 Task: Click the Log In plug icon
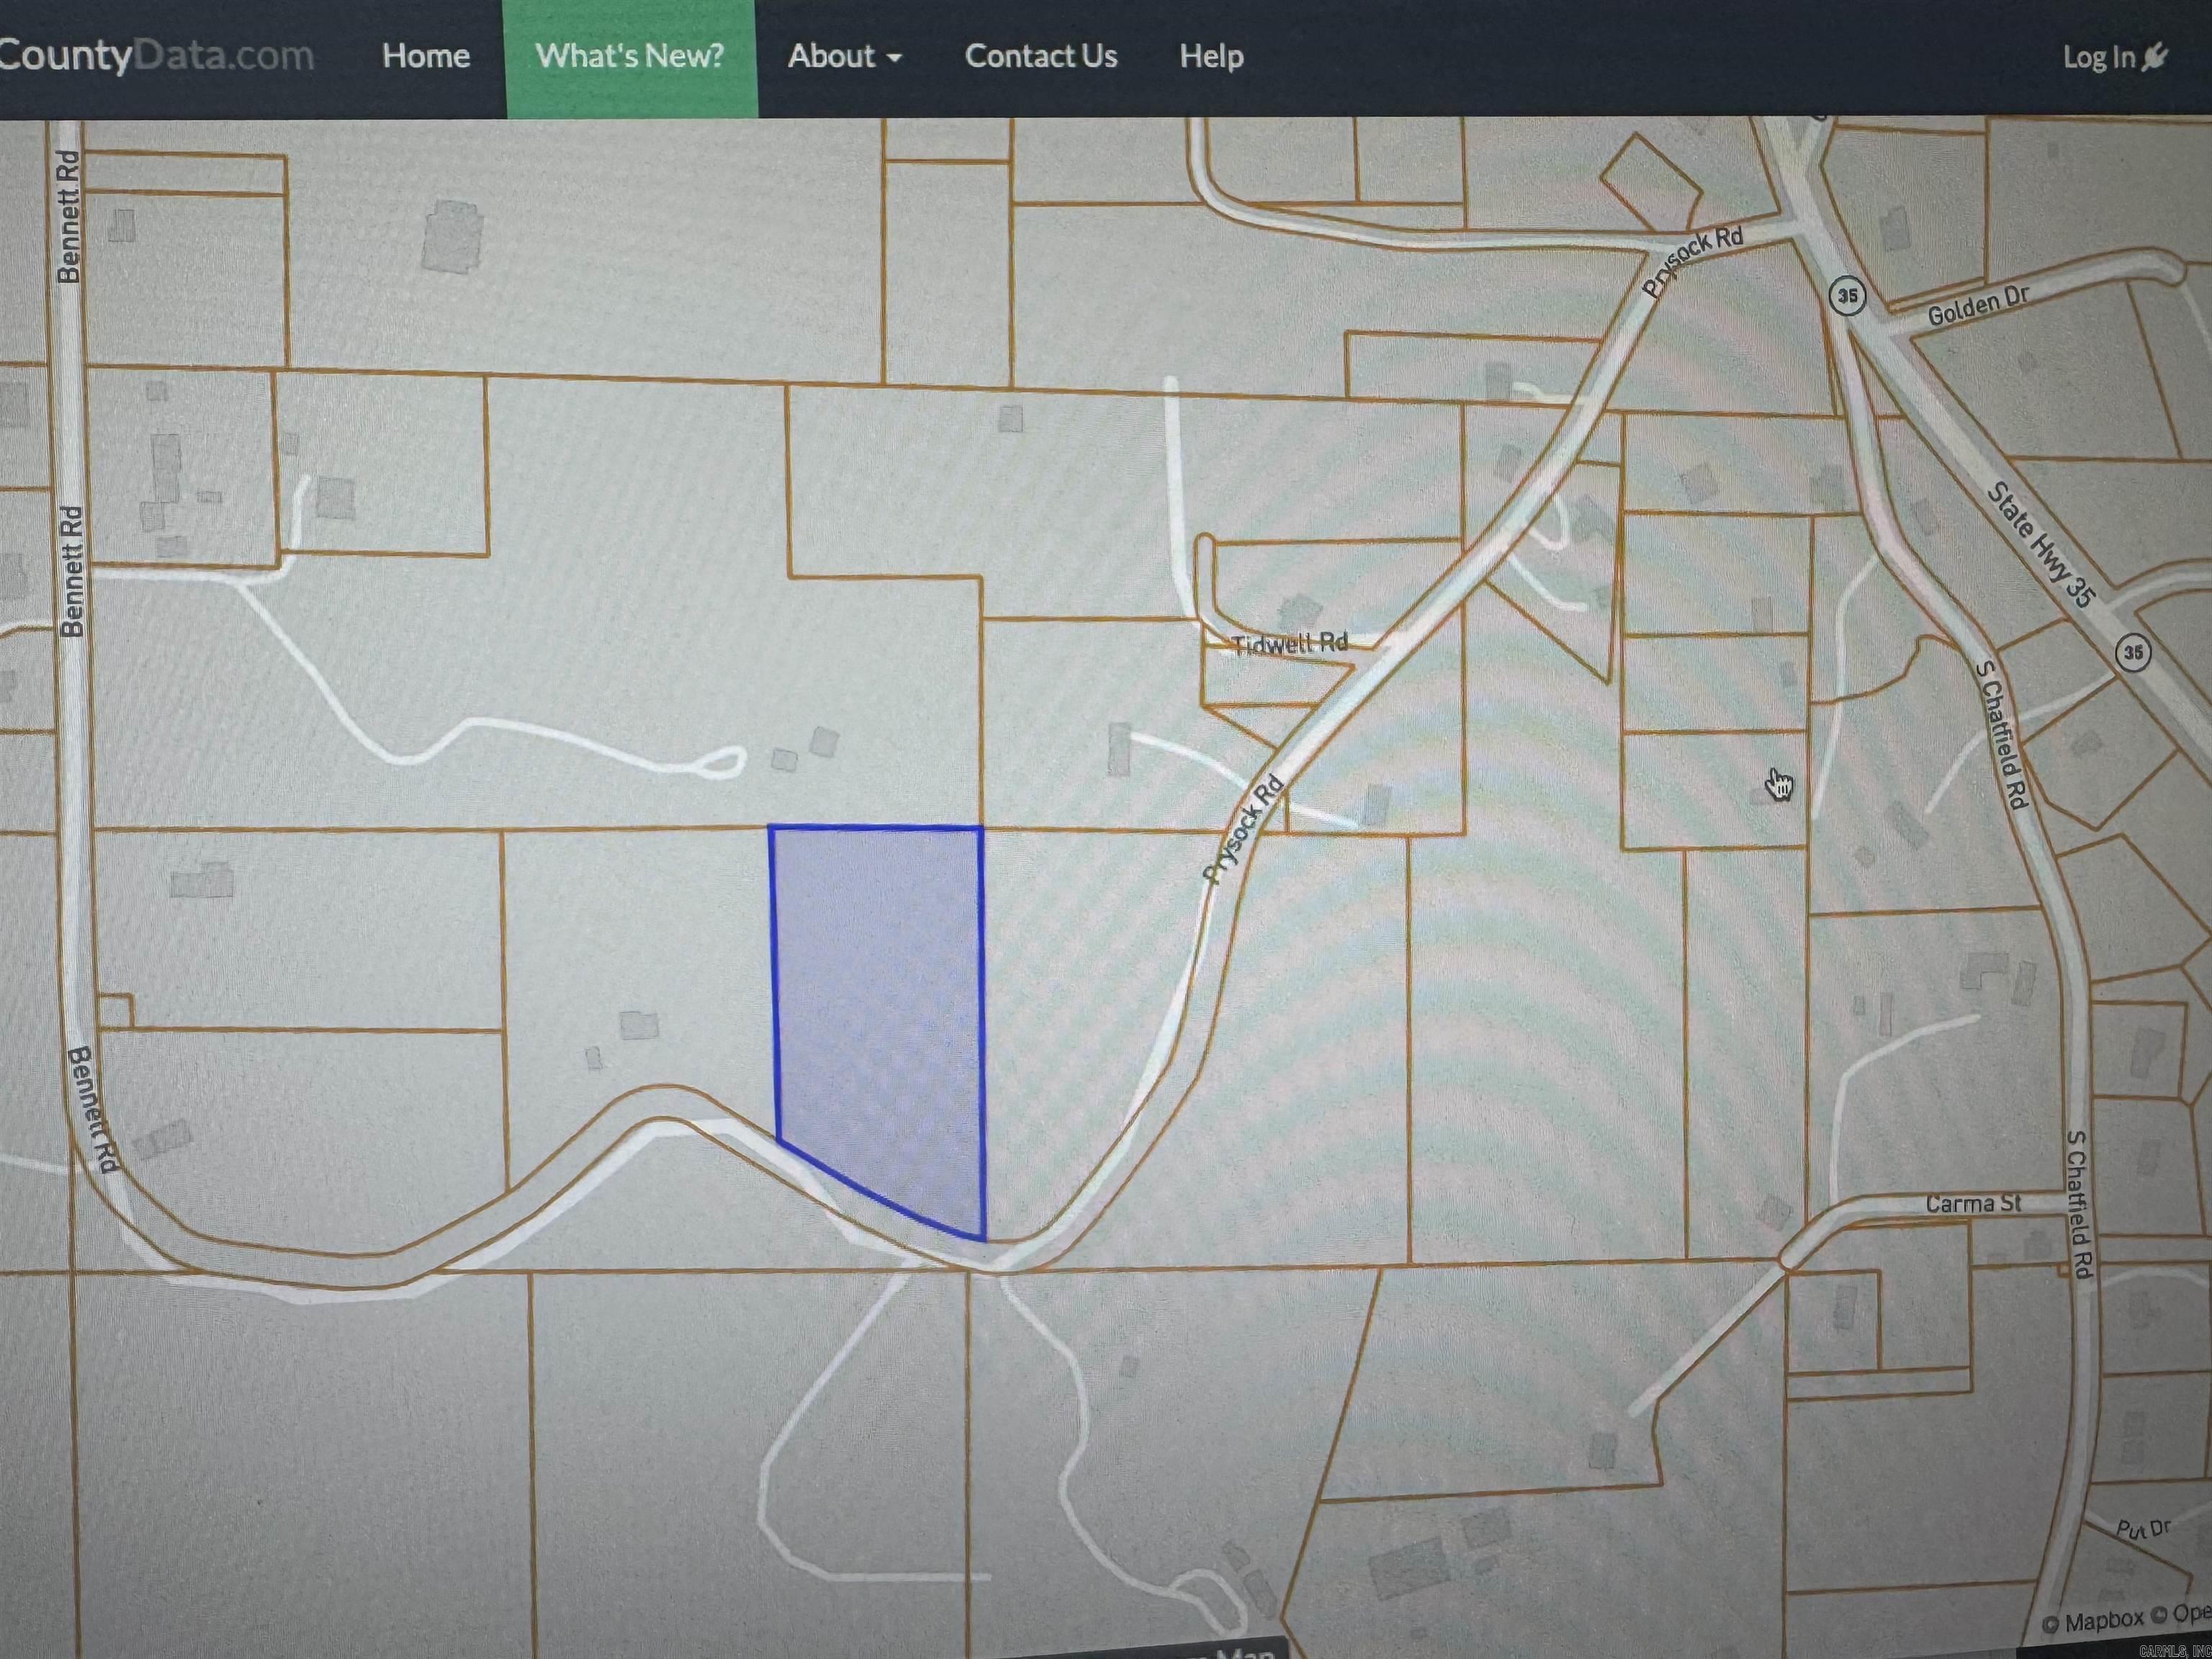click(2156, 57)
